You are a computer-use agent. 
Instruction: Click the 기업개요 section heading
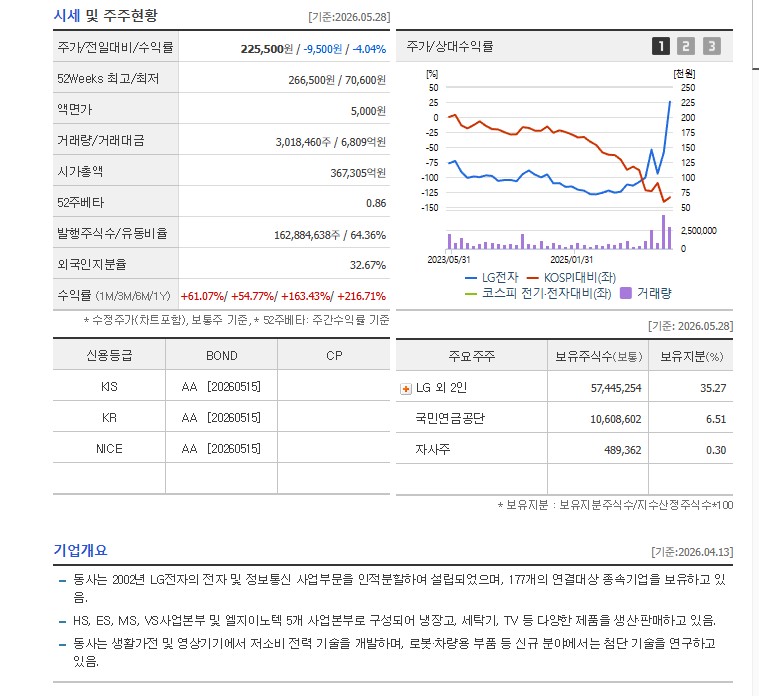pyautogui.click(x=80, y=550)
